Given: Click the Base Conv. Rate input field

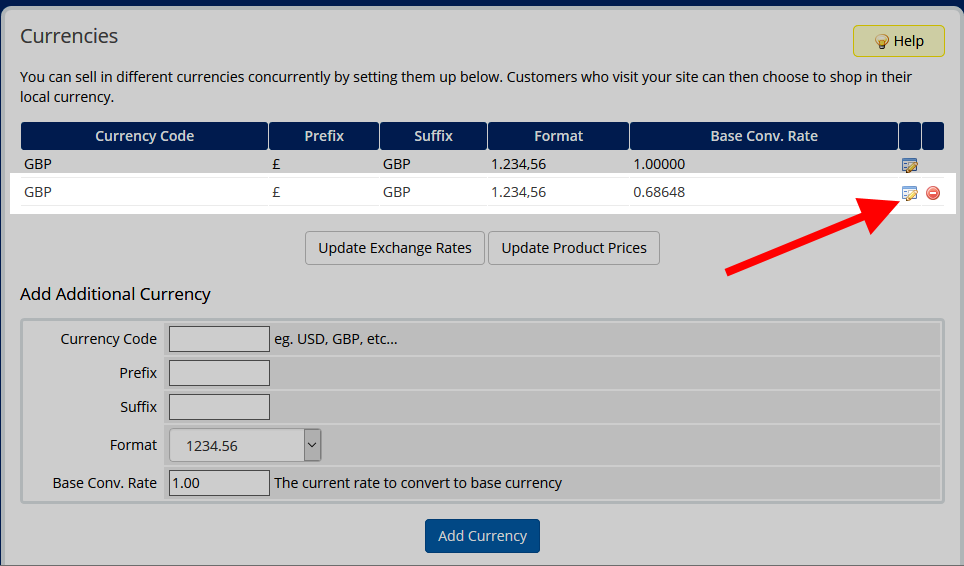Looking at the screenshot, I should tap(219, 483).
